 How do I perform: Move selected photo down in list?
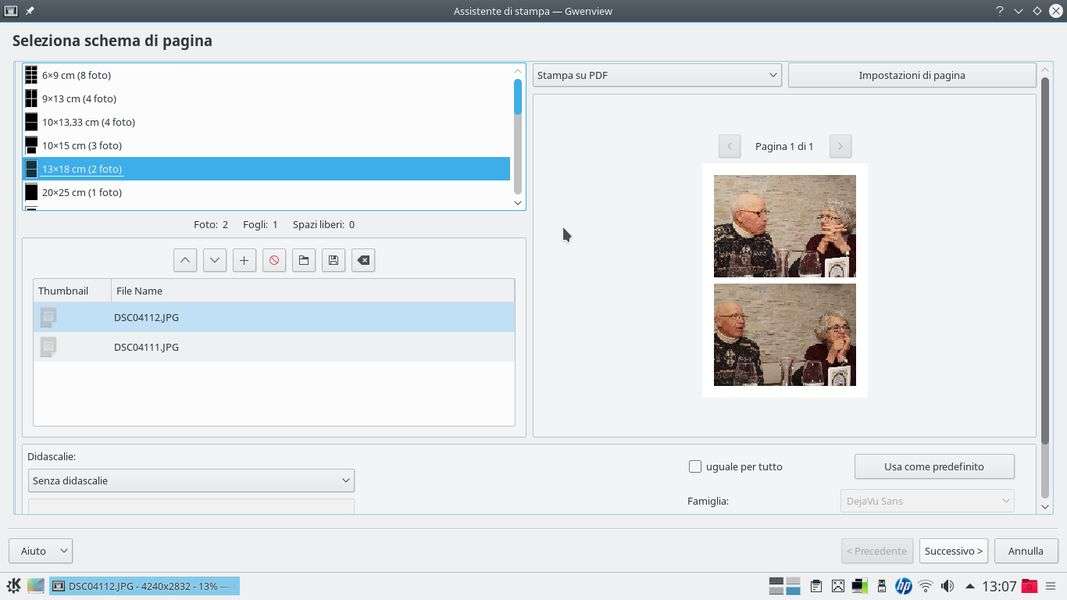tap(214, 260)
